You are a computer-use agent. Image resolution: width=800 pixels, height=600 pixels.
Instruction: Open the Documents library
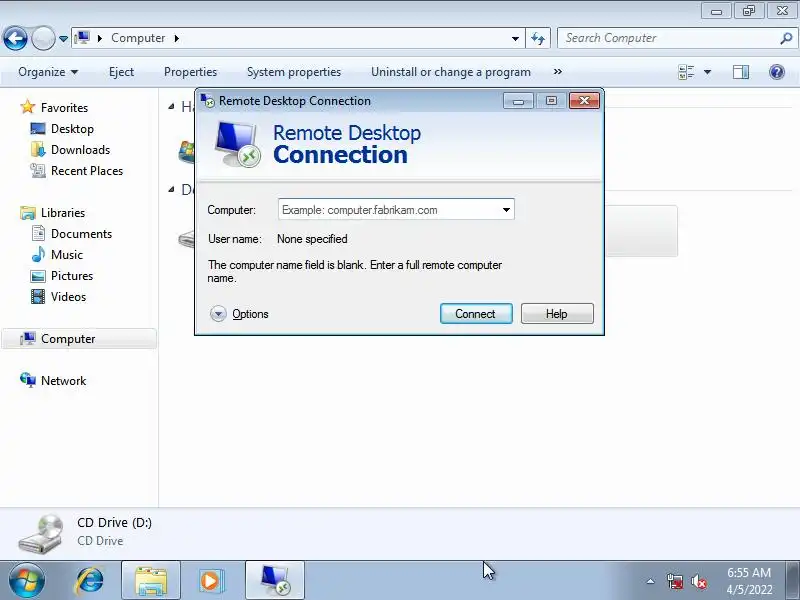pyautogui.click(x=82, y=234)
